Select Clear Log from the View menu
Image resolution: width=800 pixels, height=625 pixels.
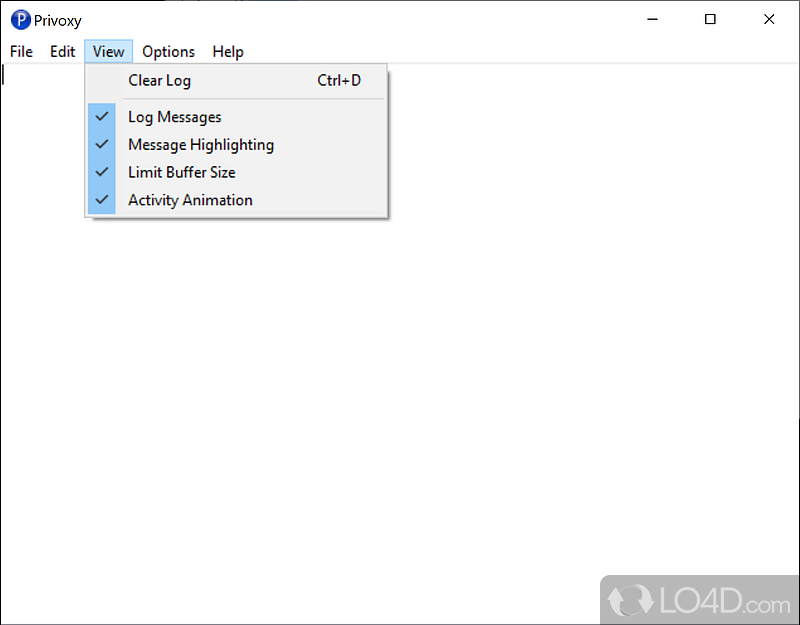tap(159, 81)
